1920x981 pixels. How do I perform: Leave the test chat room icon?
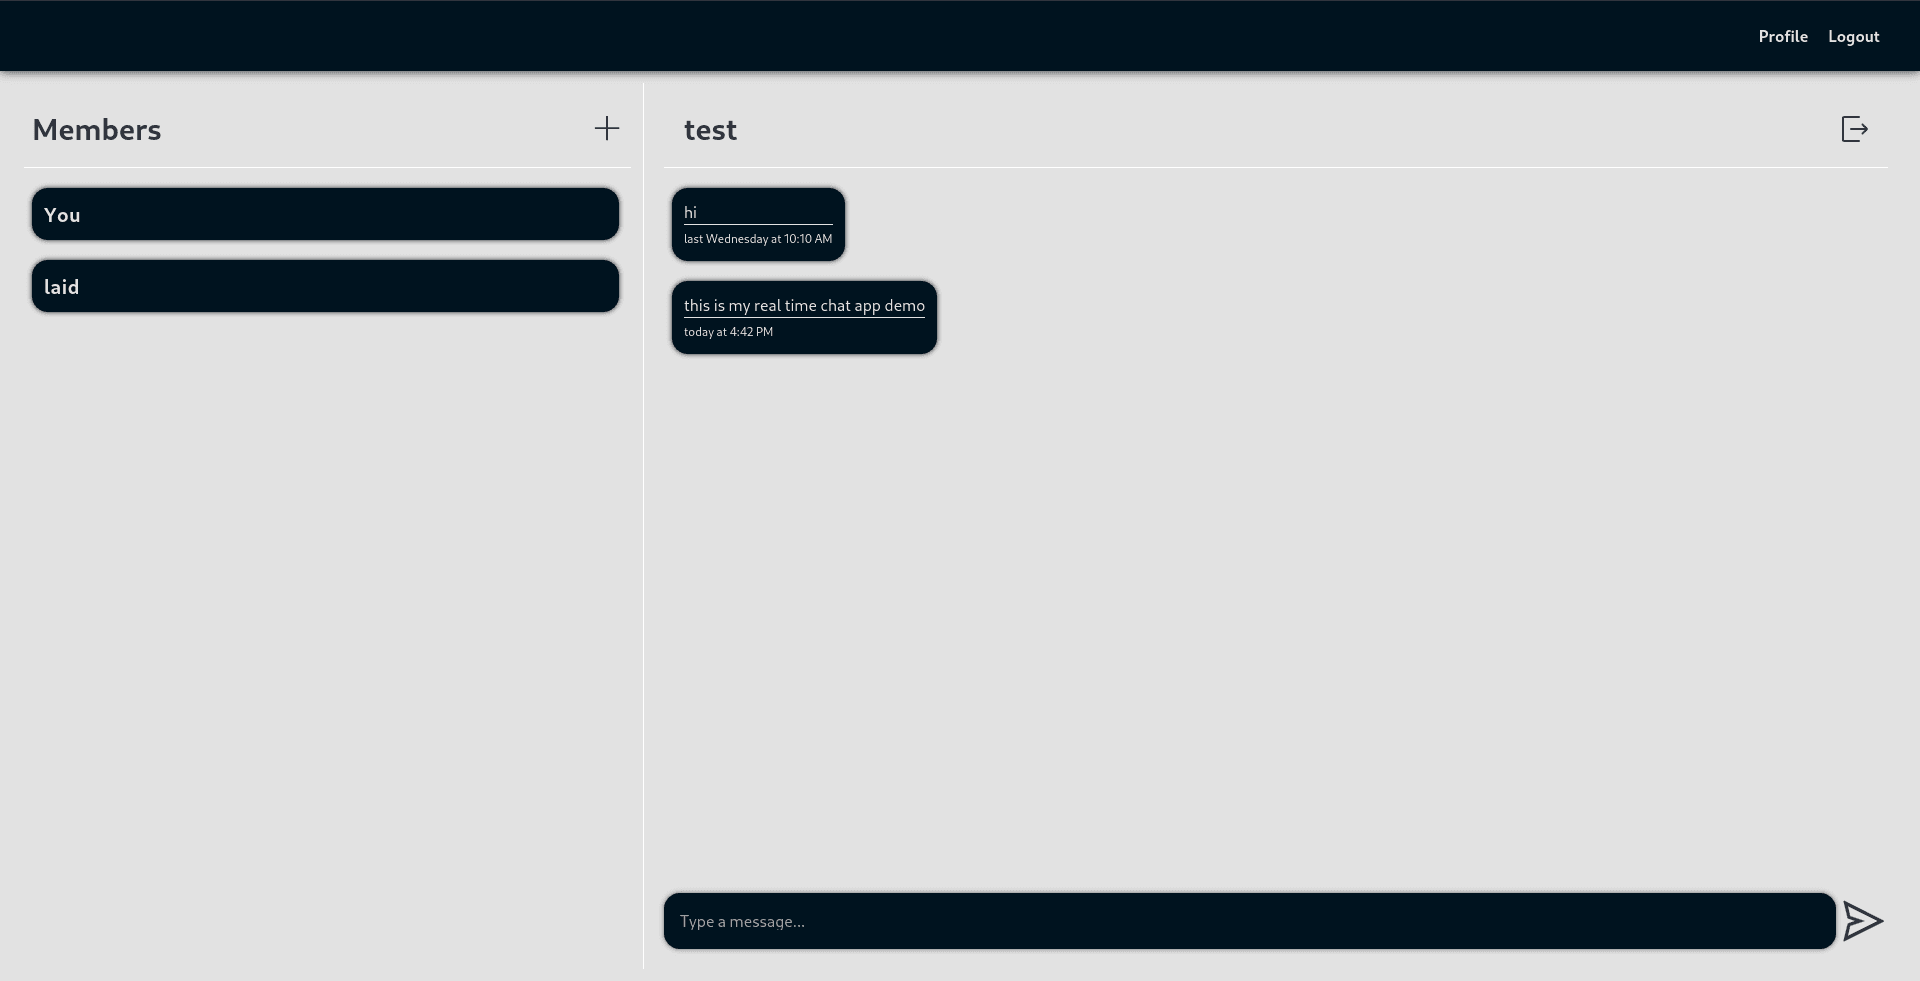[x=1855, y=129]
